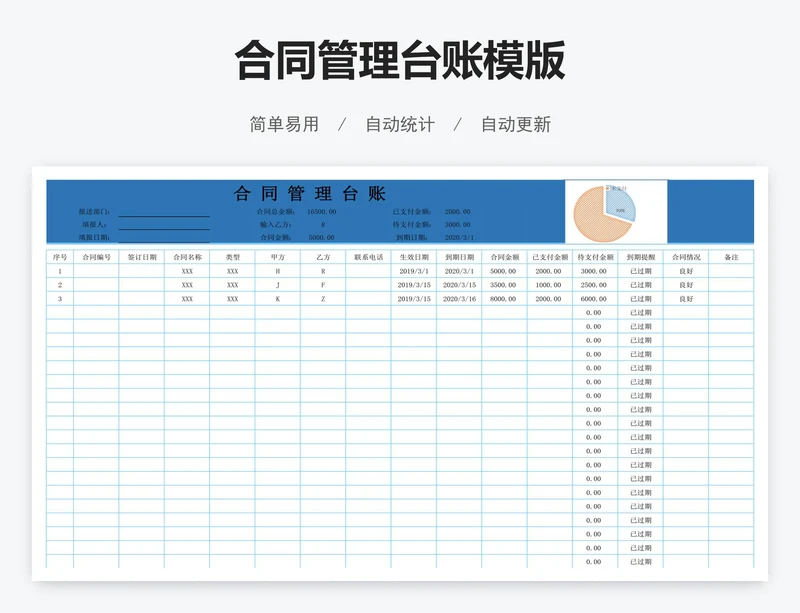Select the 合同情况 column header
The height and width of the screenshot is (613, 800).
pos(686,257)
